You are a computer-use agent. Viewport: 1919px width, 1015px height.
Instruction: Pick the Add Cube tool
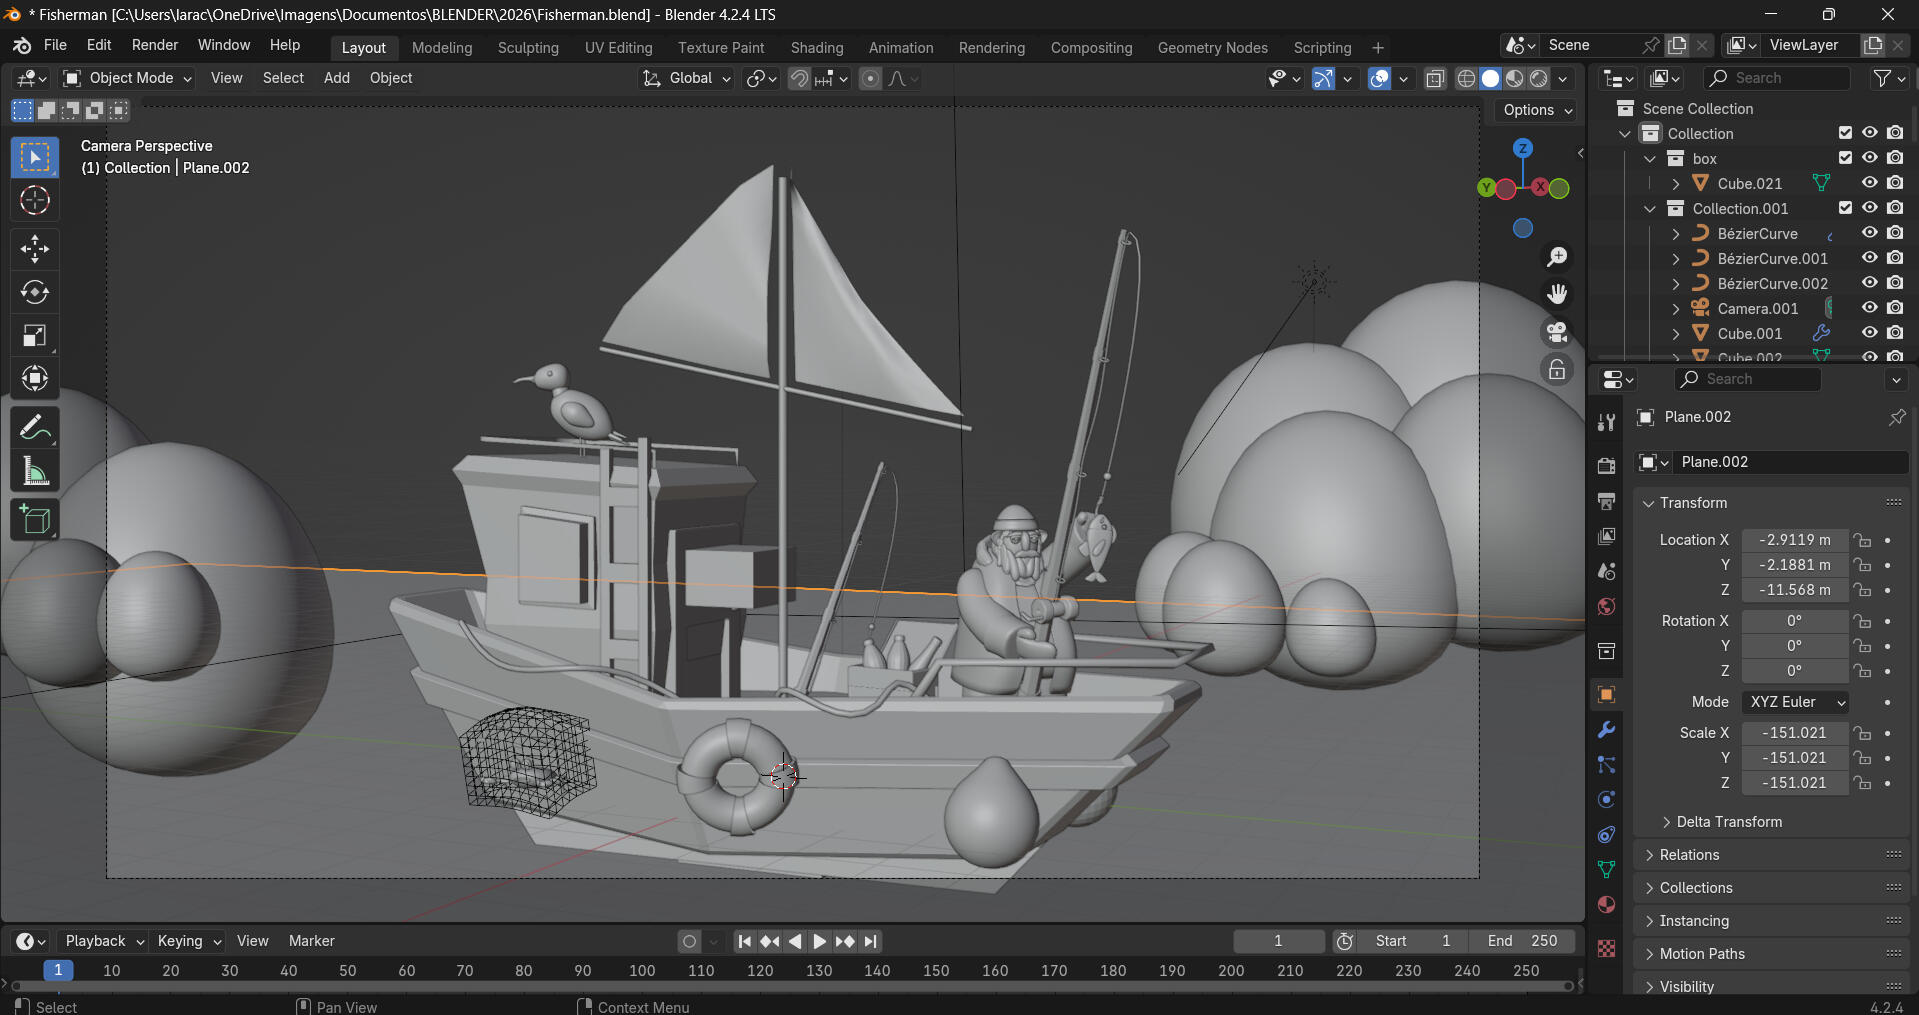click(35, 520)
